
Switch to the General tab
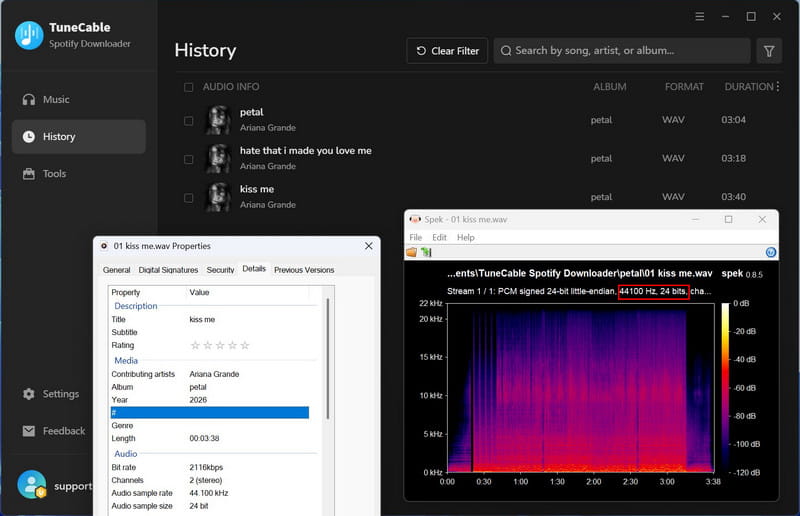pyautogui.click(x=116, y=269)
